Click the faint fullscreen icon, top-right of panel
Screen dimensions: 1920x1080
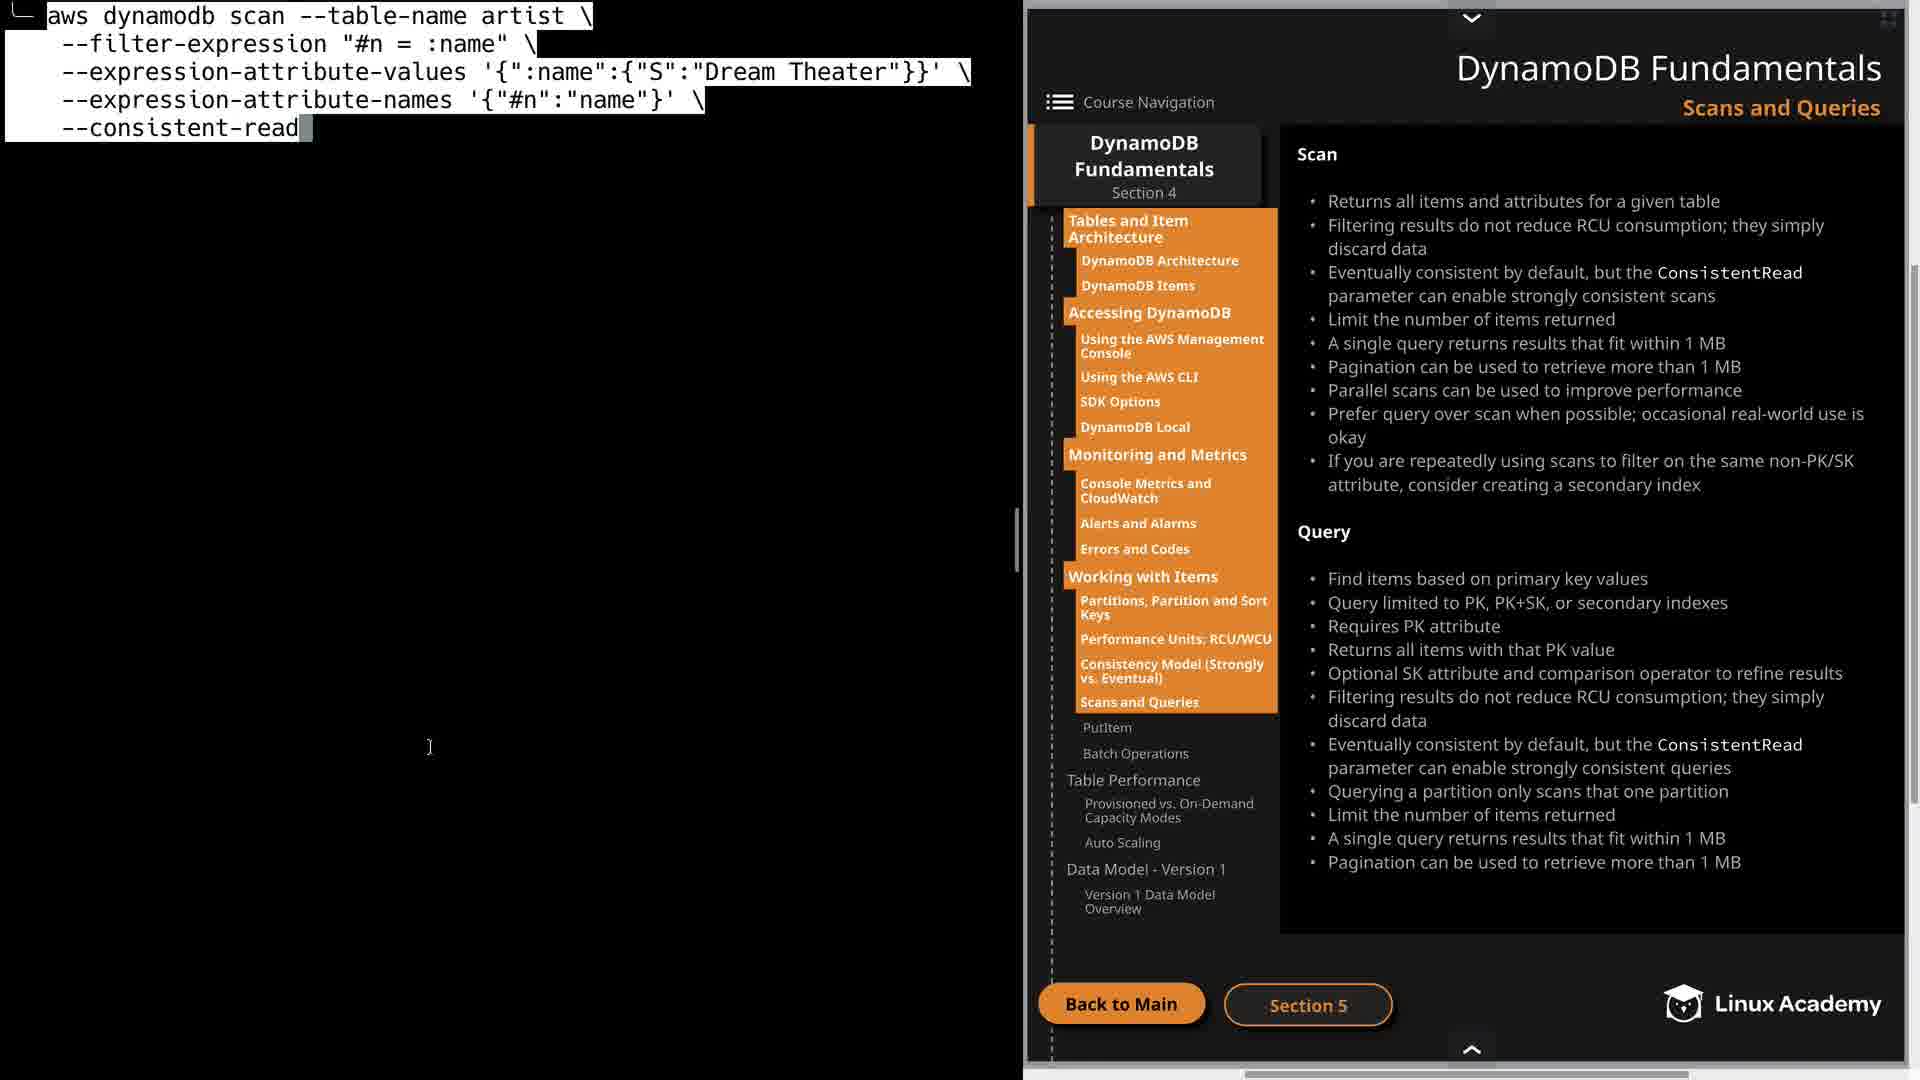coord(1888,19)
